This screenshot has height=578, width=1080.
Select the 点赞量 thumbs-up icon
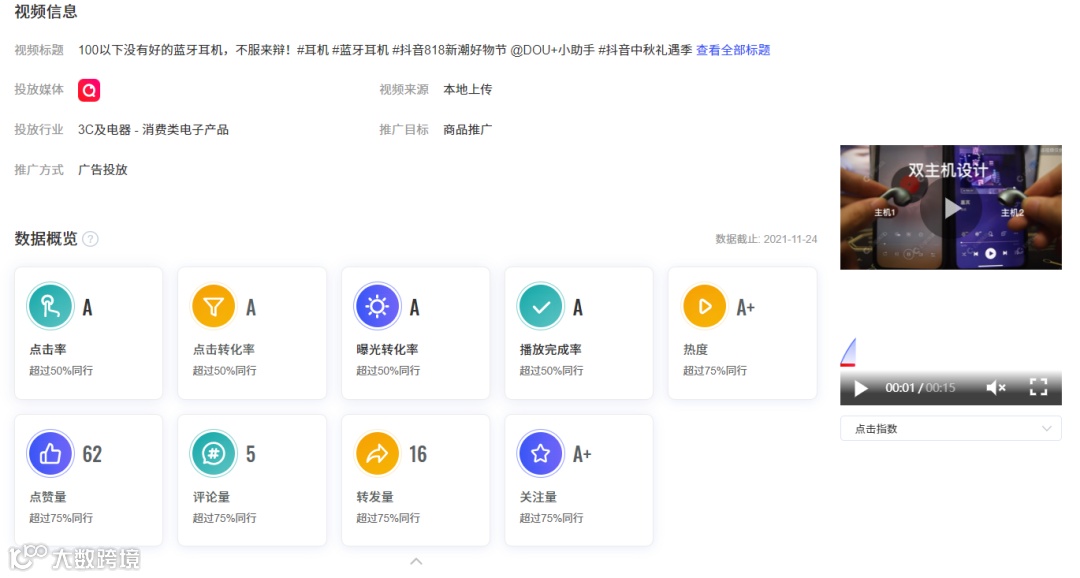pos(51,453)
